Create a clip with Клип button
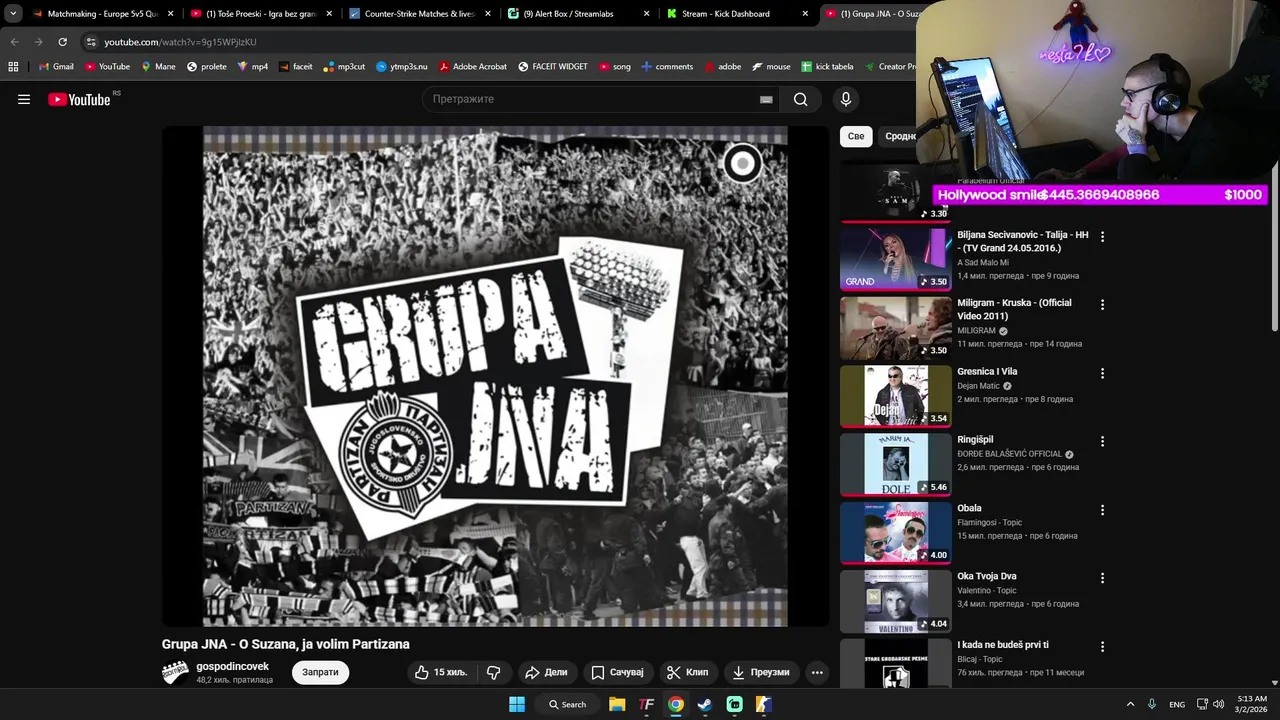This screenshot has height=720, width=1280. pos(687,672)
